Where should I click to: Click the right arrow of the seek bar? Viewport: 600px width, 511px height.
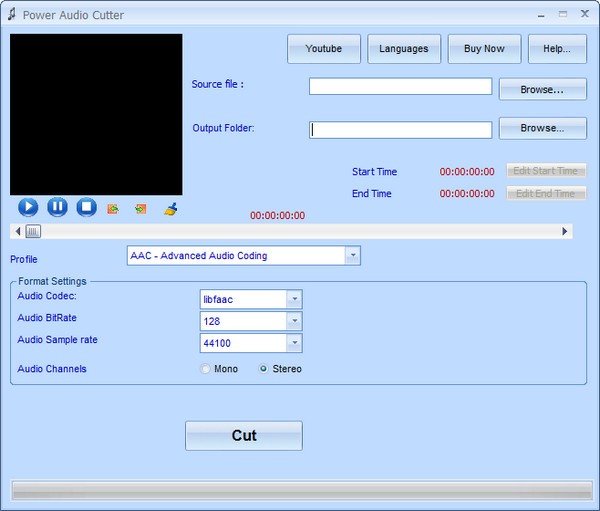pos(565,231)
